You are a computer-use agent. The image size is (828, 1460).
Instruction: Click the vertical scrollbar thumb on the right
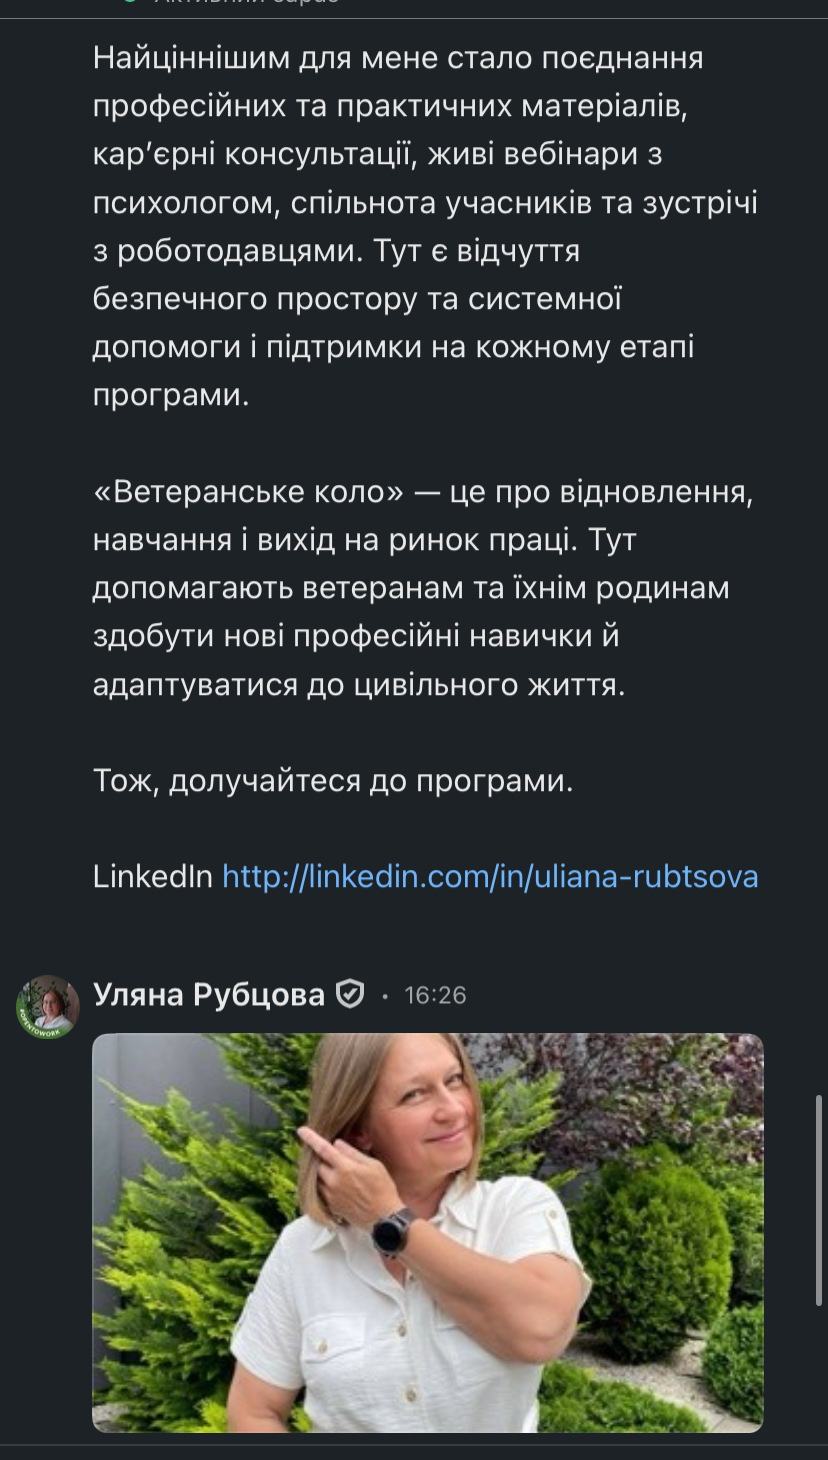pos(820,1200)
